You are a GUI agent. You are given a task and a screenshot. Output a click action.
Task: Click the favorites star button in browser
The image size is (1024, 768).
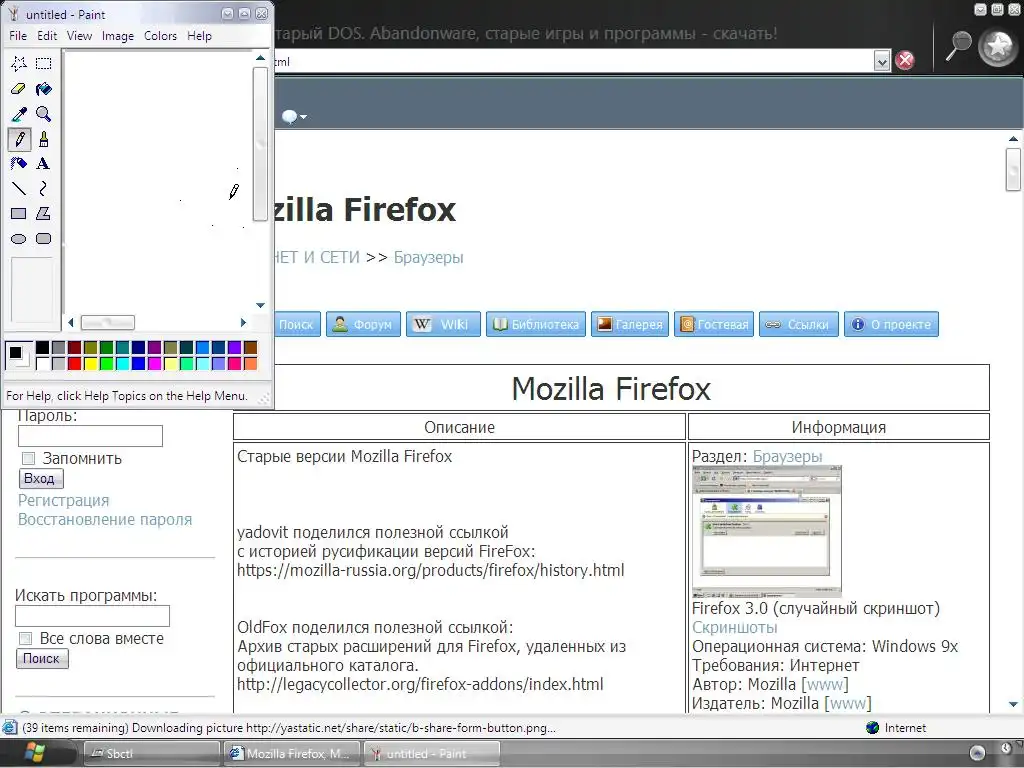coord(998,46)
